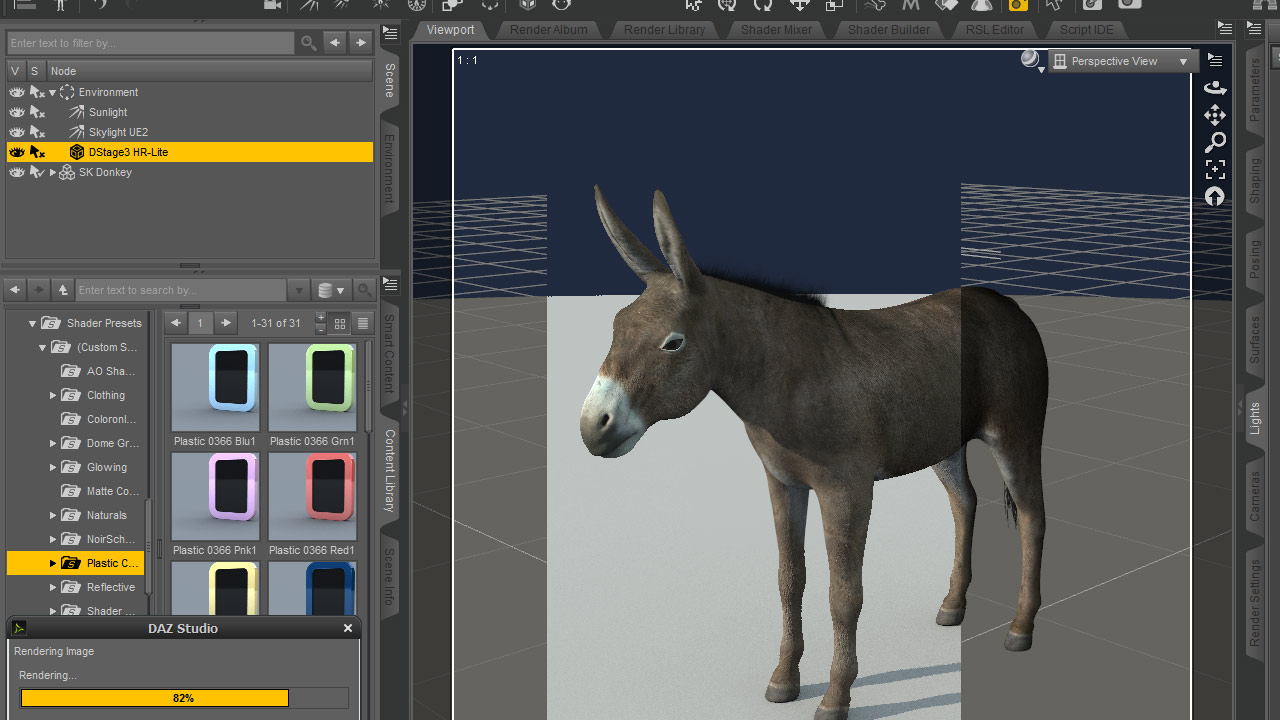Click the S column header

(x=35, y=71)
